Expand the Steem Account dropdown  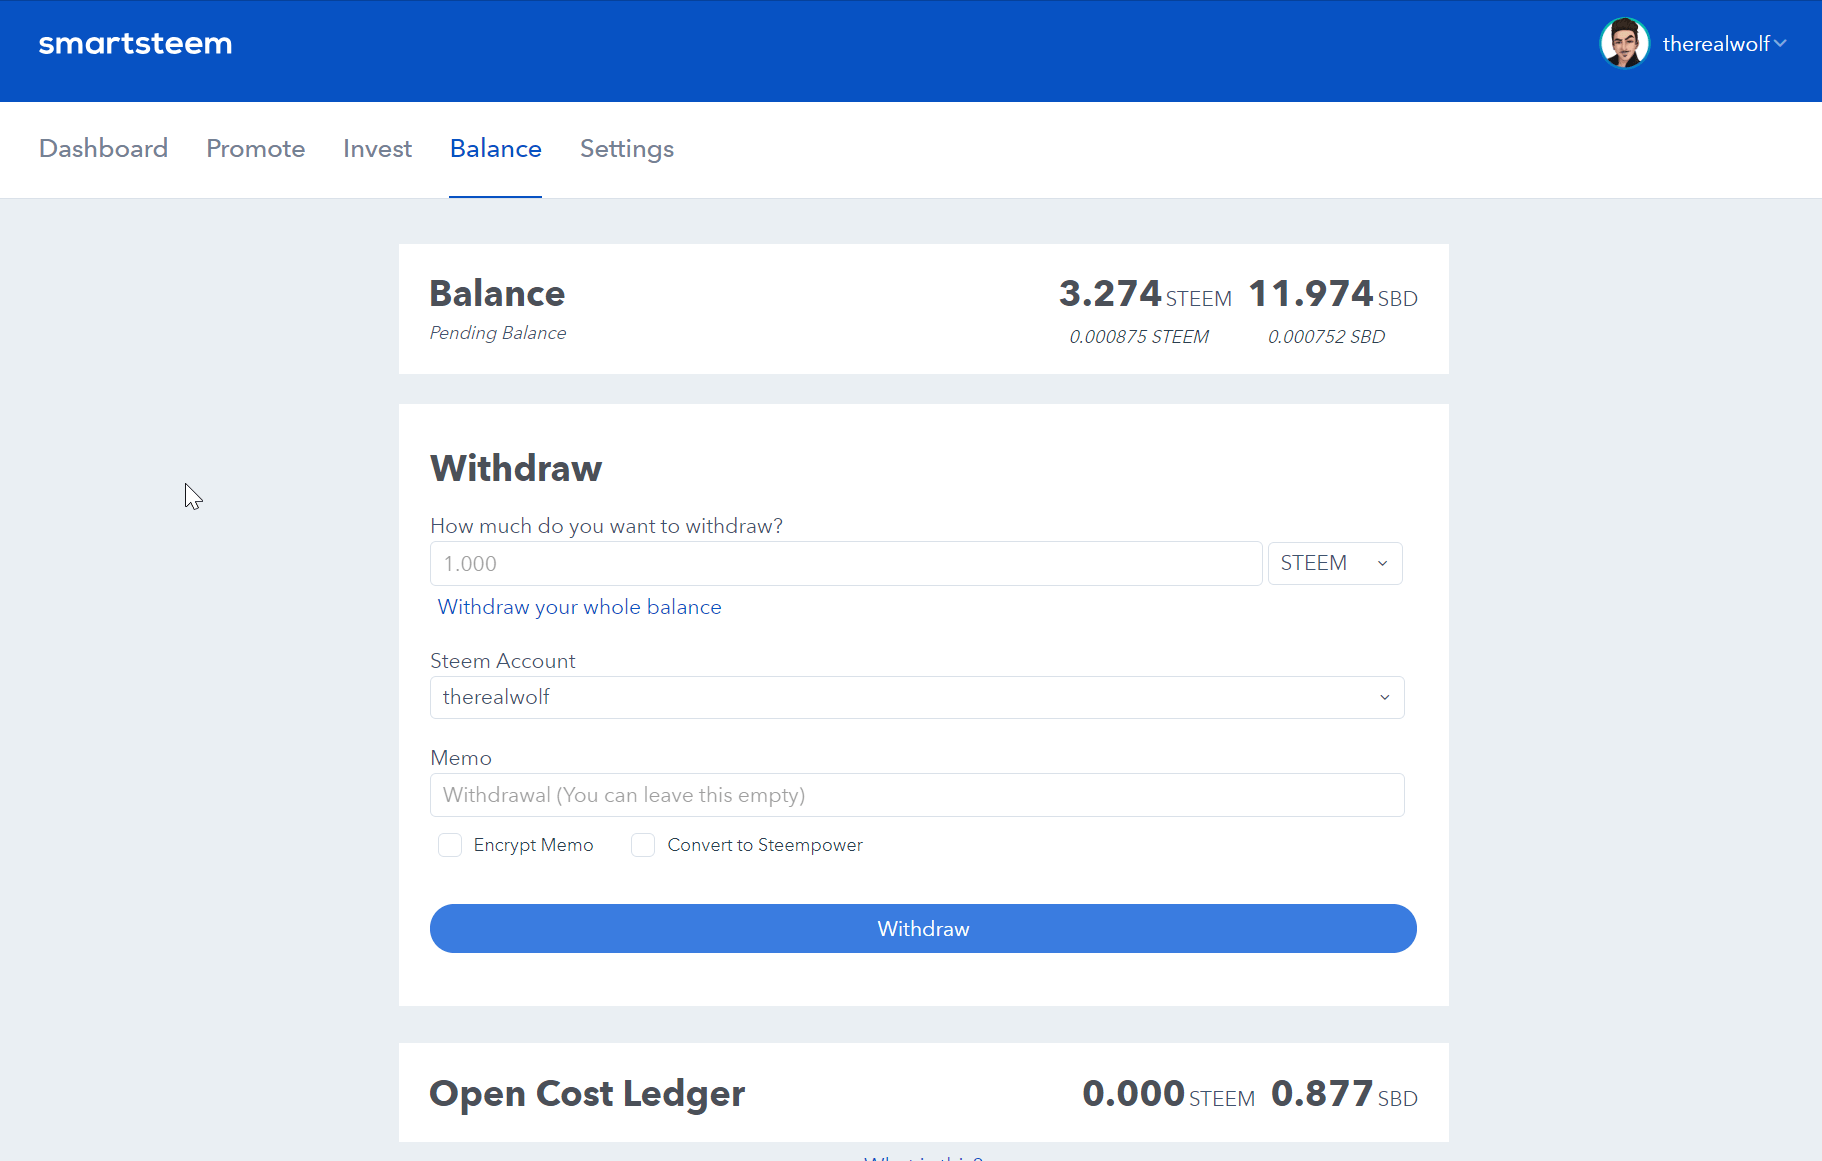917,697
